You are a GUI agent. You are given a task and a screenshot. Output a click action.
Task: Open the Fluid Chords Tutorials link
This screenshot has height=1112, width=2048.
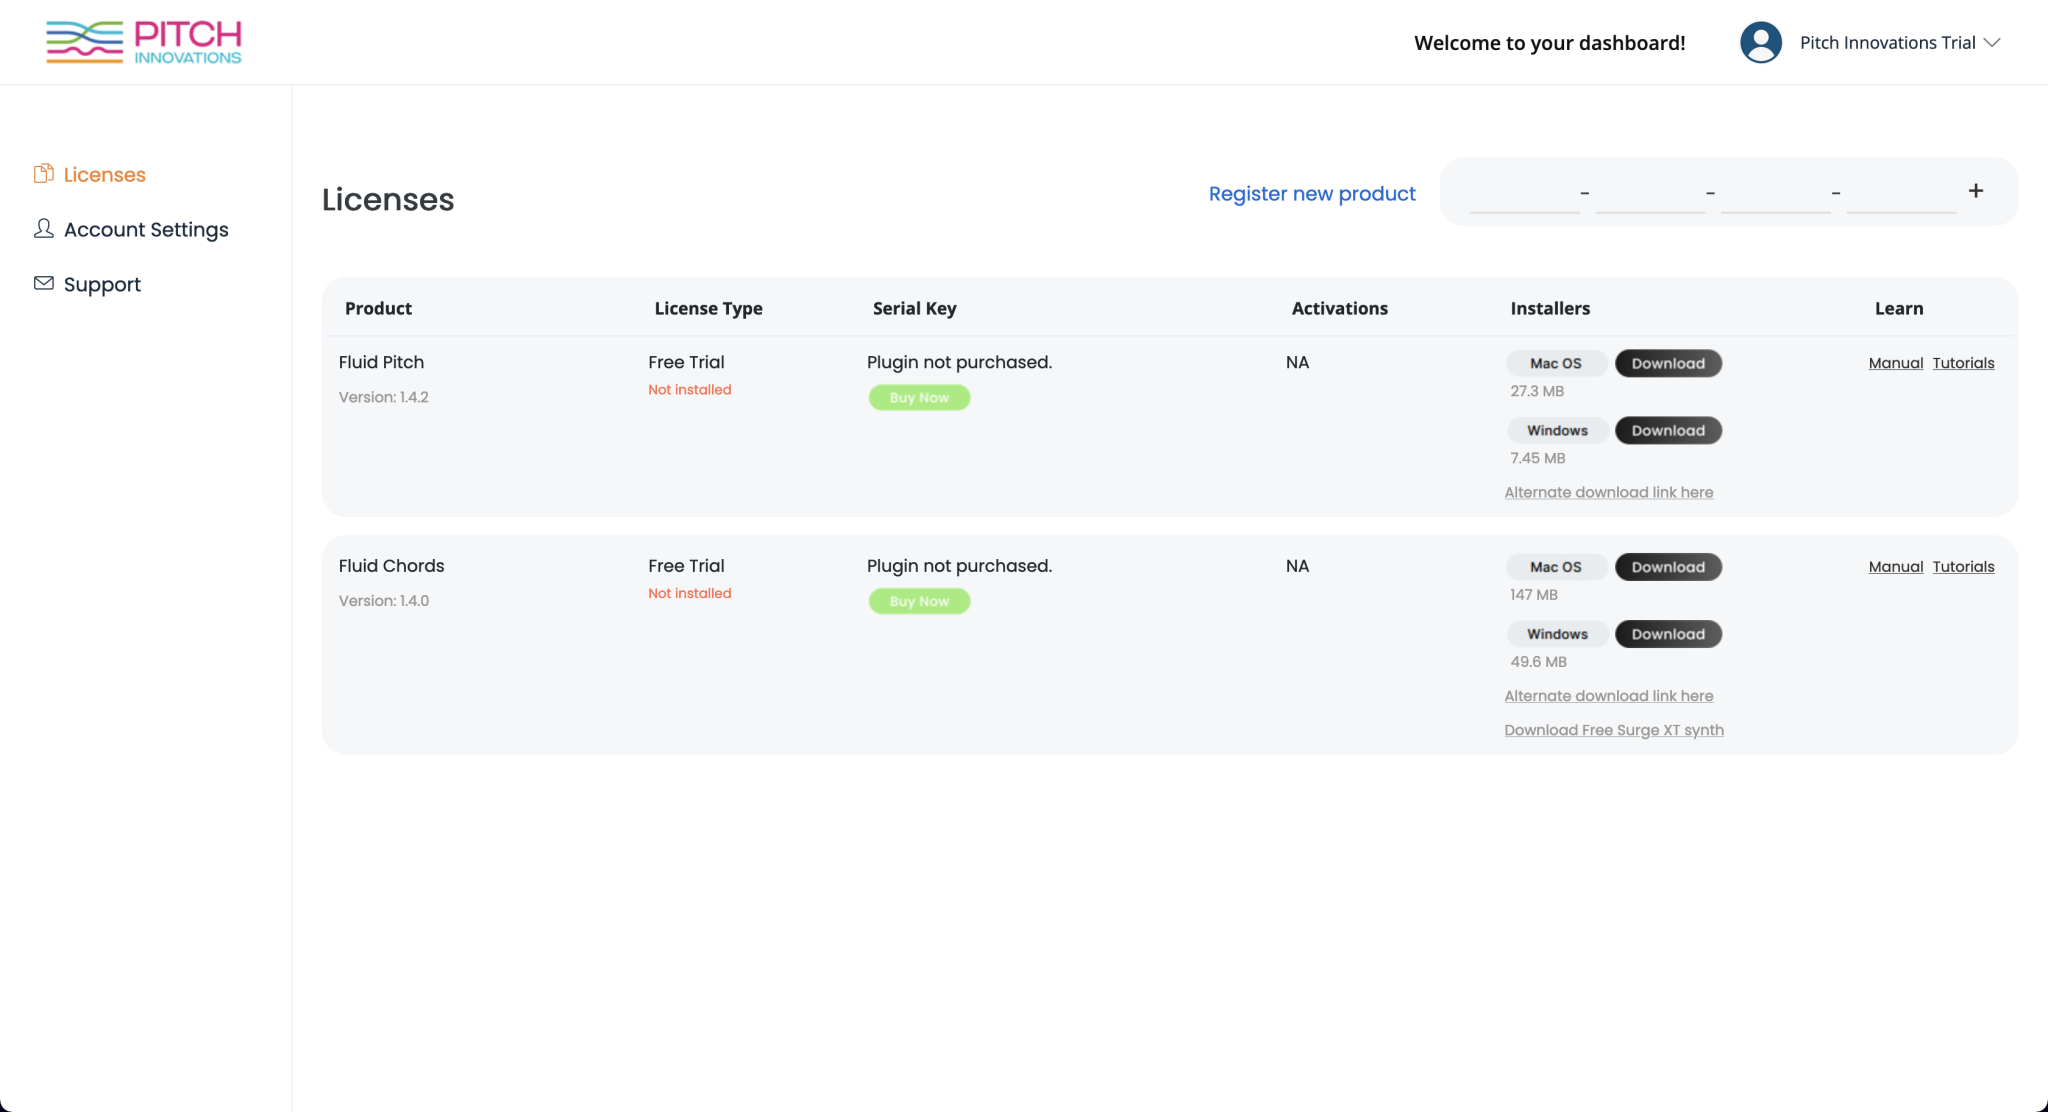click(x=1963, y=566)
